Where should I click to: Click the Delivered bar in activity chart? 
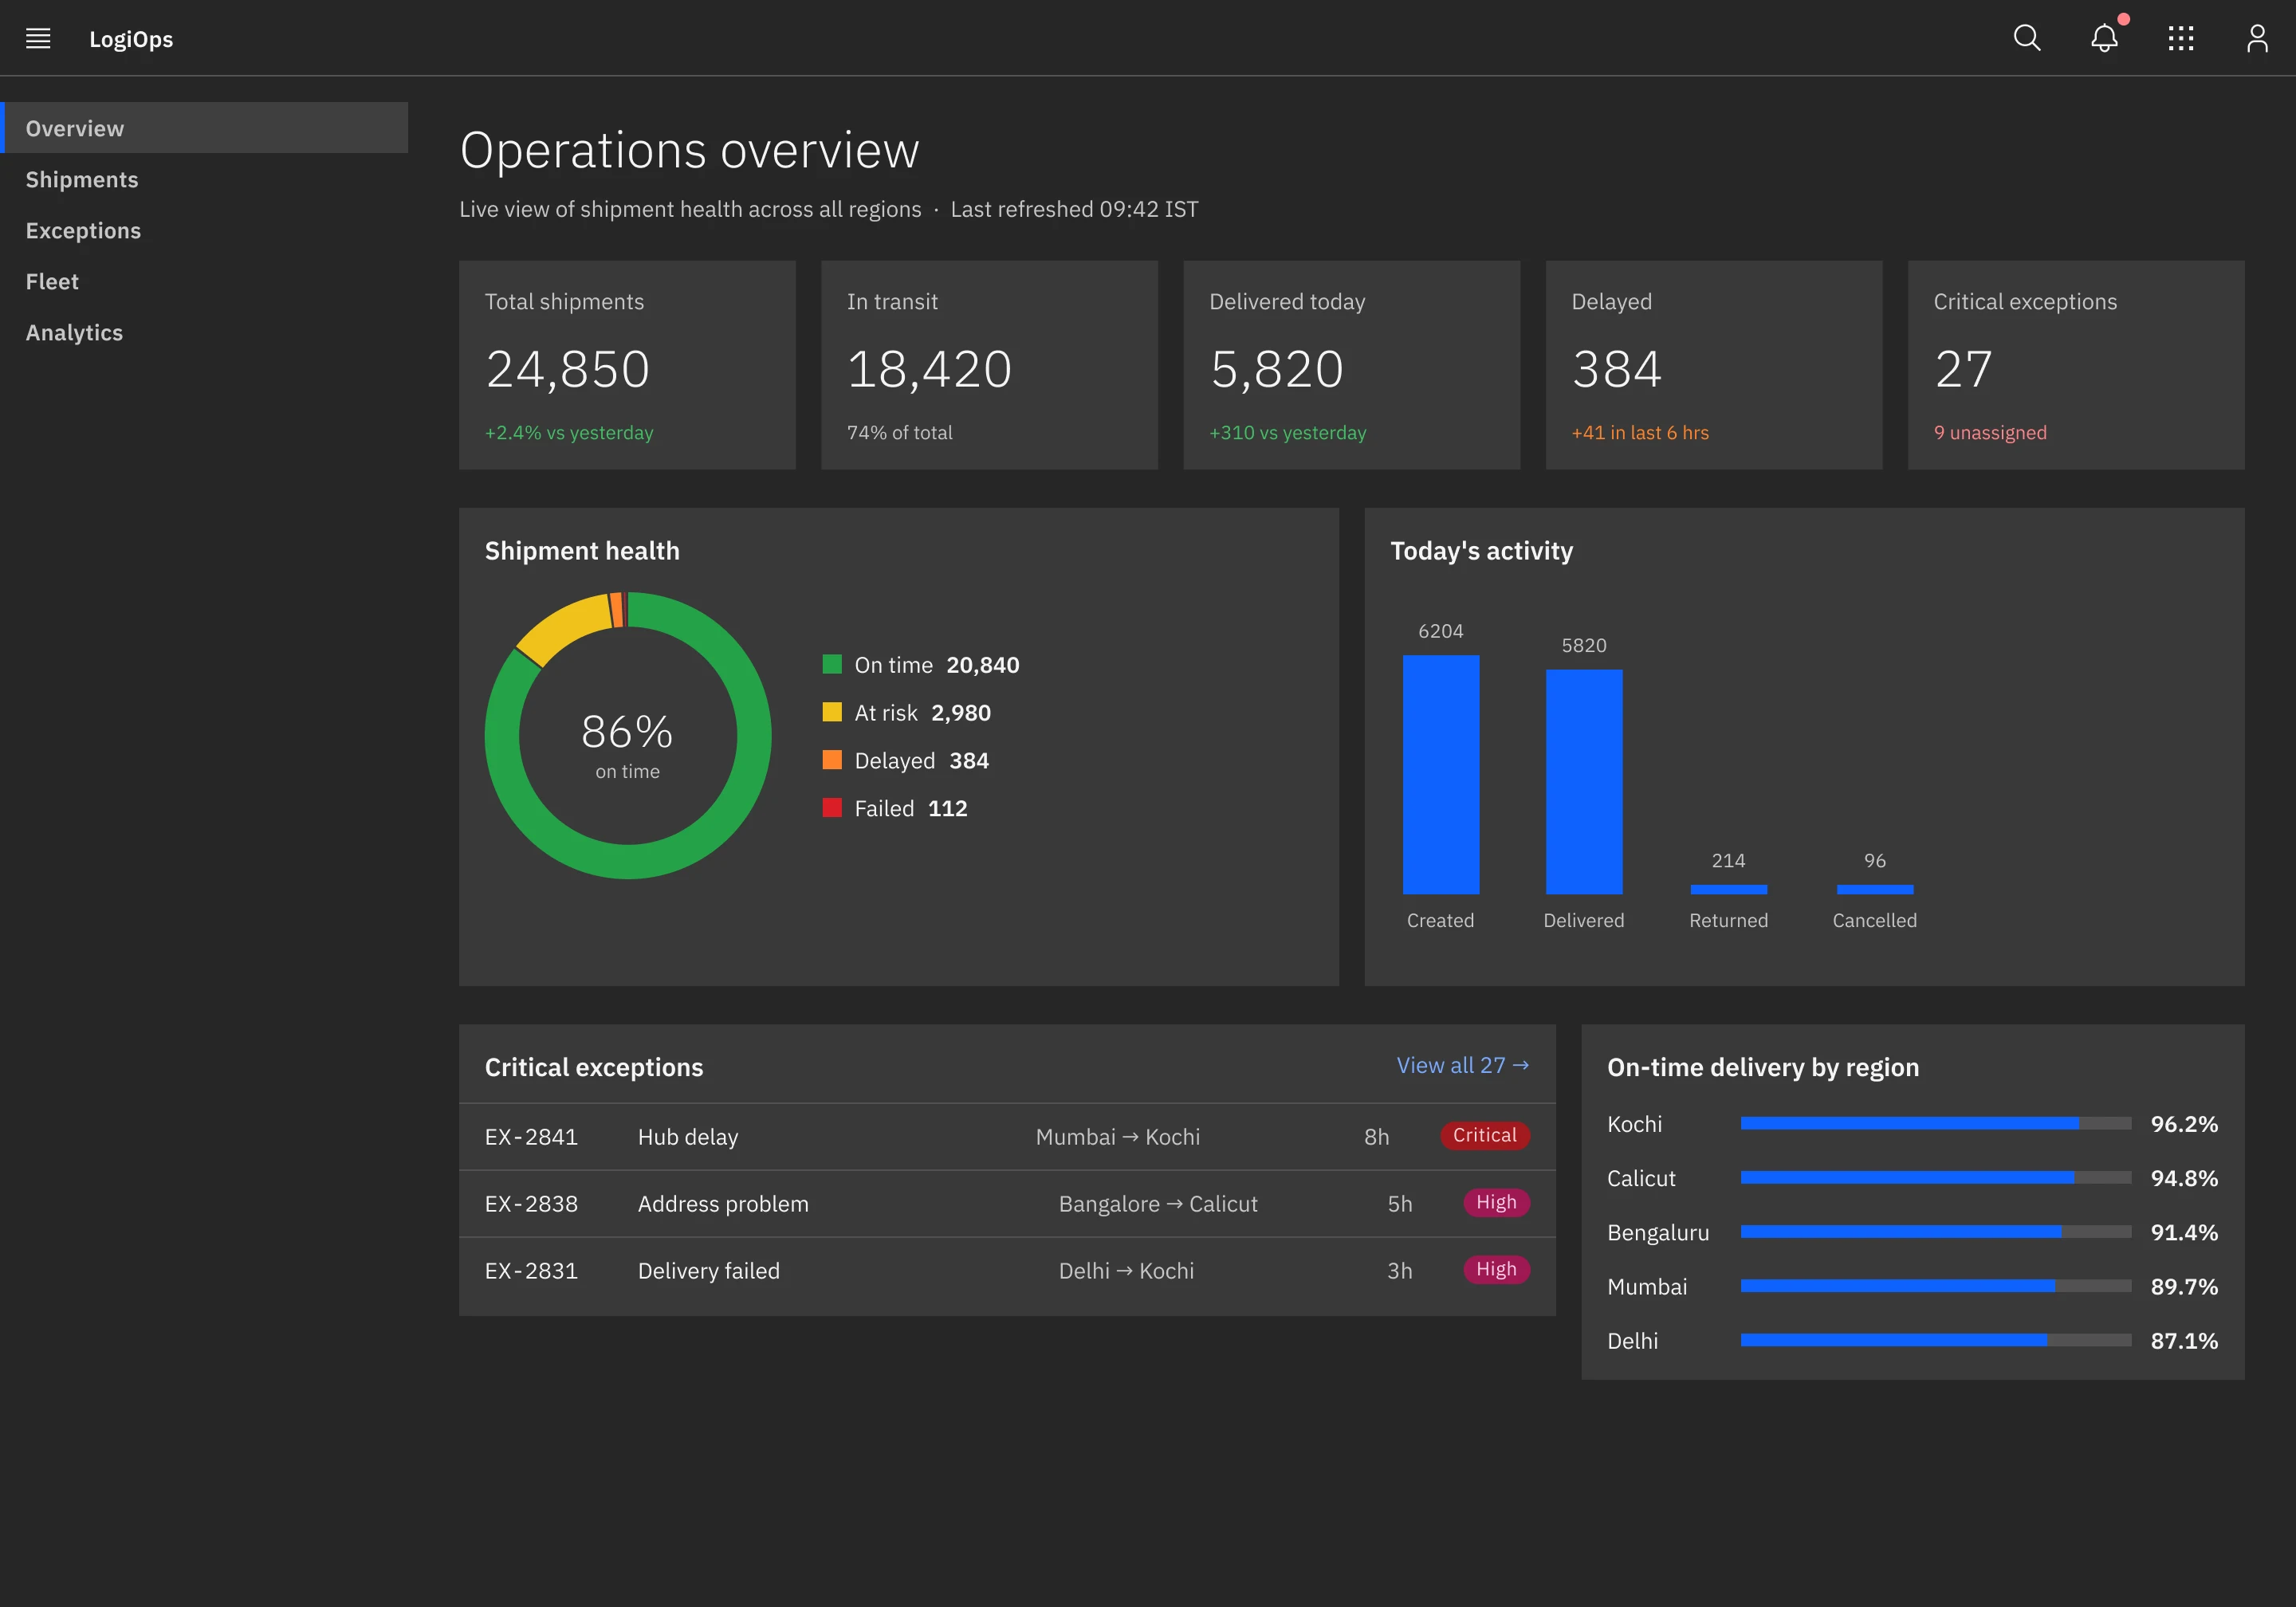[1584, 781]
